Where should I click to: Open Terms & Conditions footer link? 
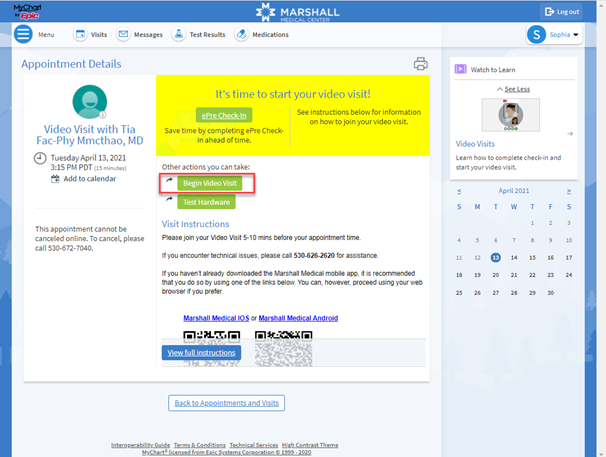click(199, 445)
